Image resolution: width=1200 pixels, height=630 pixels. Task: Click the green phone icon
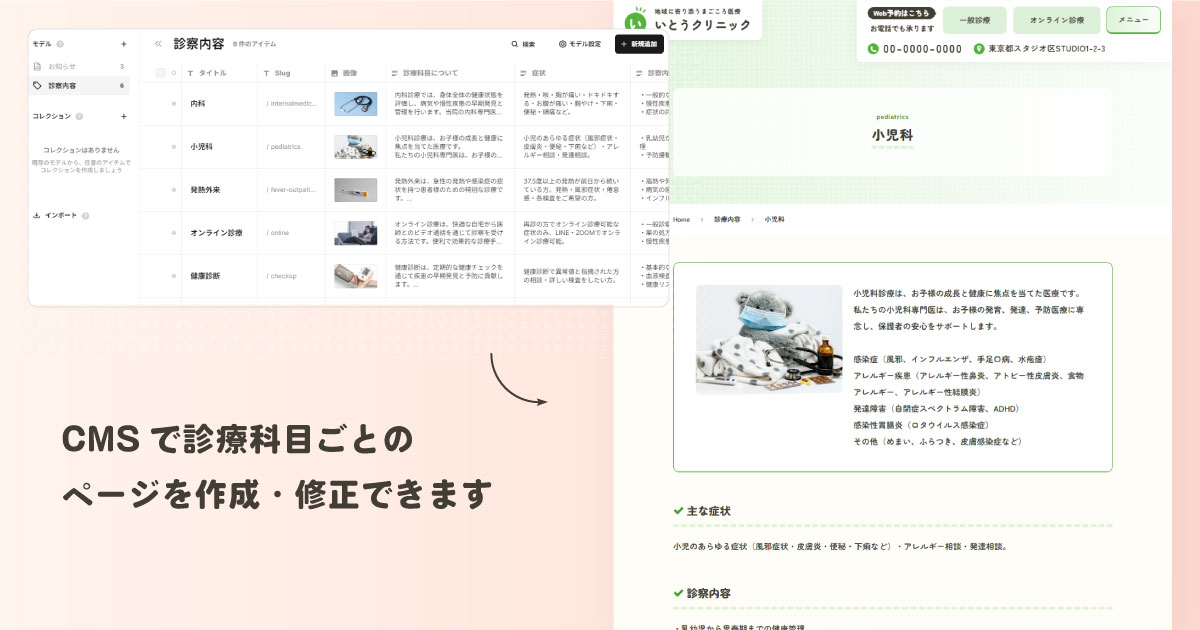873,48
